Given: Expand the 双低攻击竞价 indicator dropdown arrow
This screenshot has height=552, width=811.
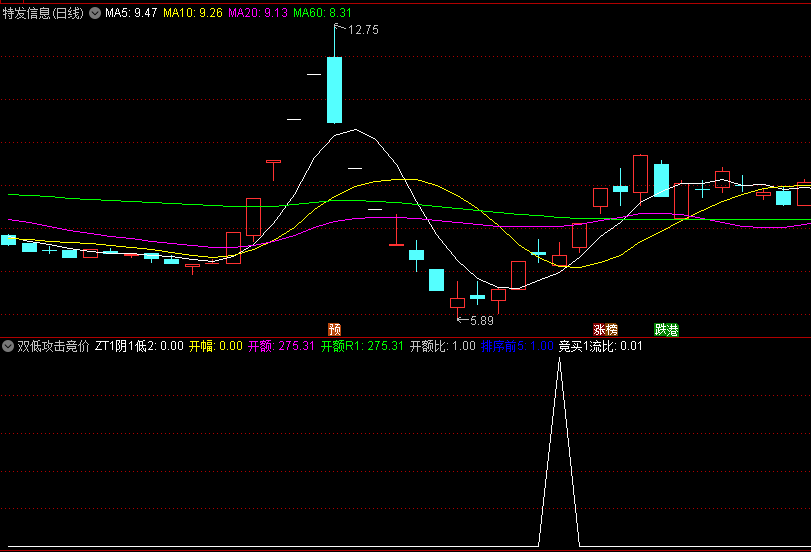Looking at the screenshot, I should [x=8, y=346].
